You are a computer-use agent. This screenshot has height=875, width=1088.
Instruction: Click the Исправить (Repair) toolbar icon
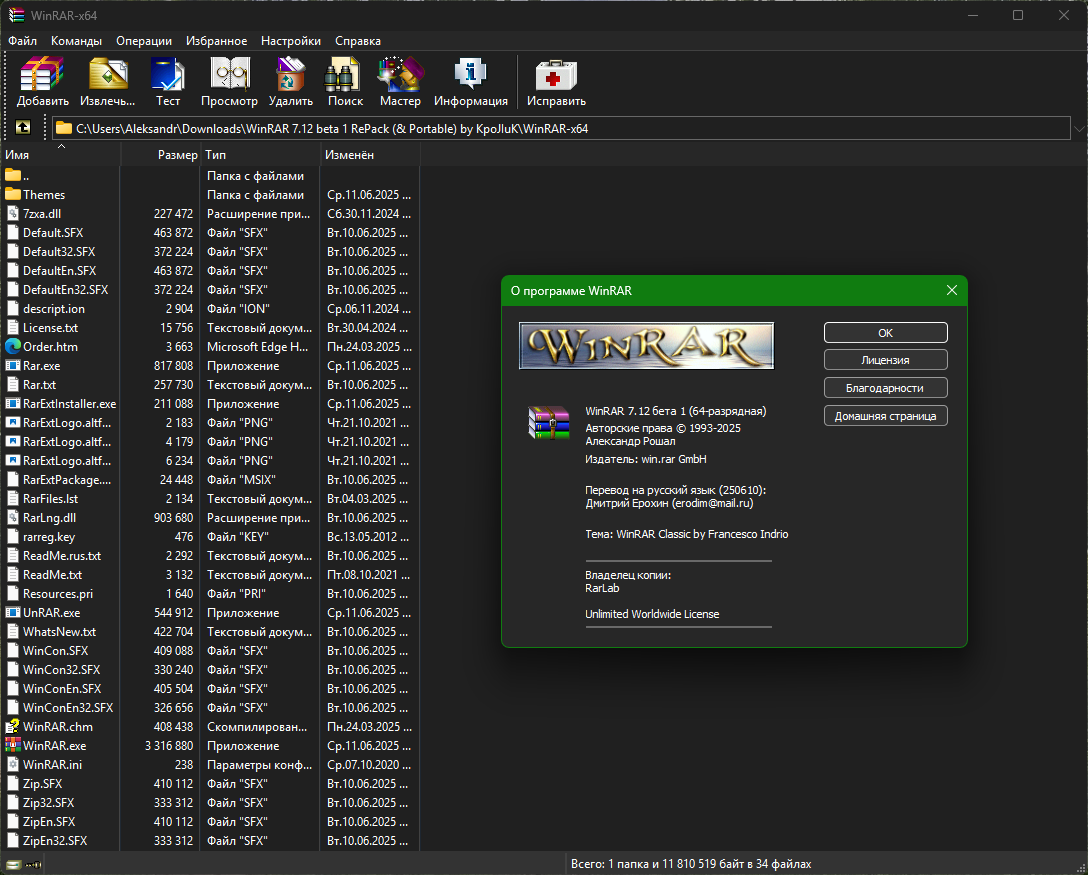[x=556, y=82]
